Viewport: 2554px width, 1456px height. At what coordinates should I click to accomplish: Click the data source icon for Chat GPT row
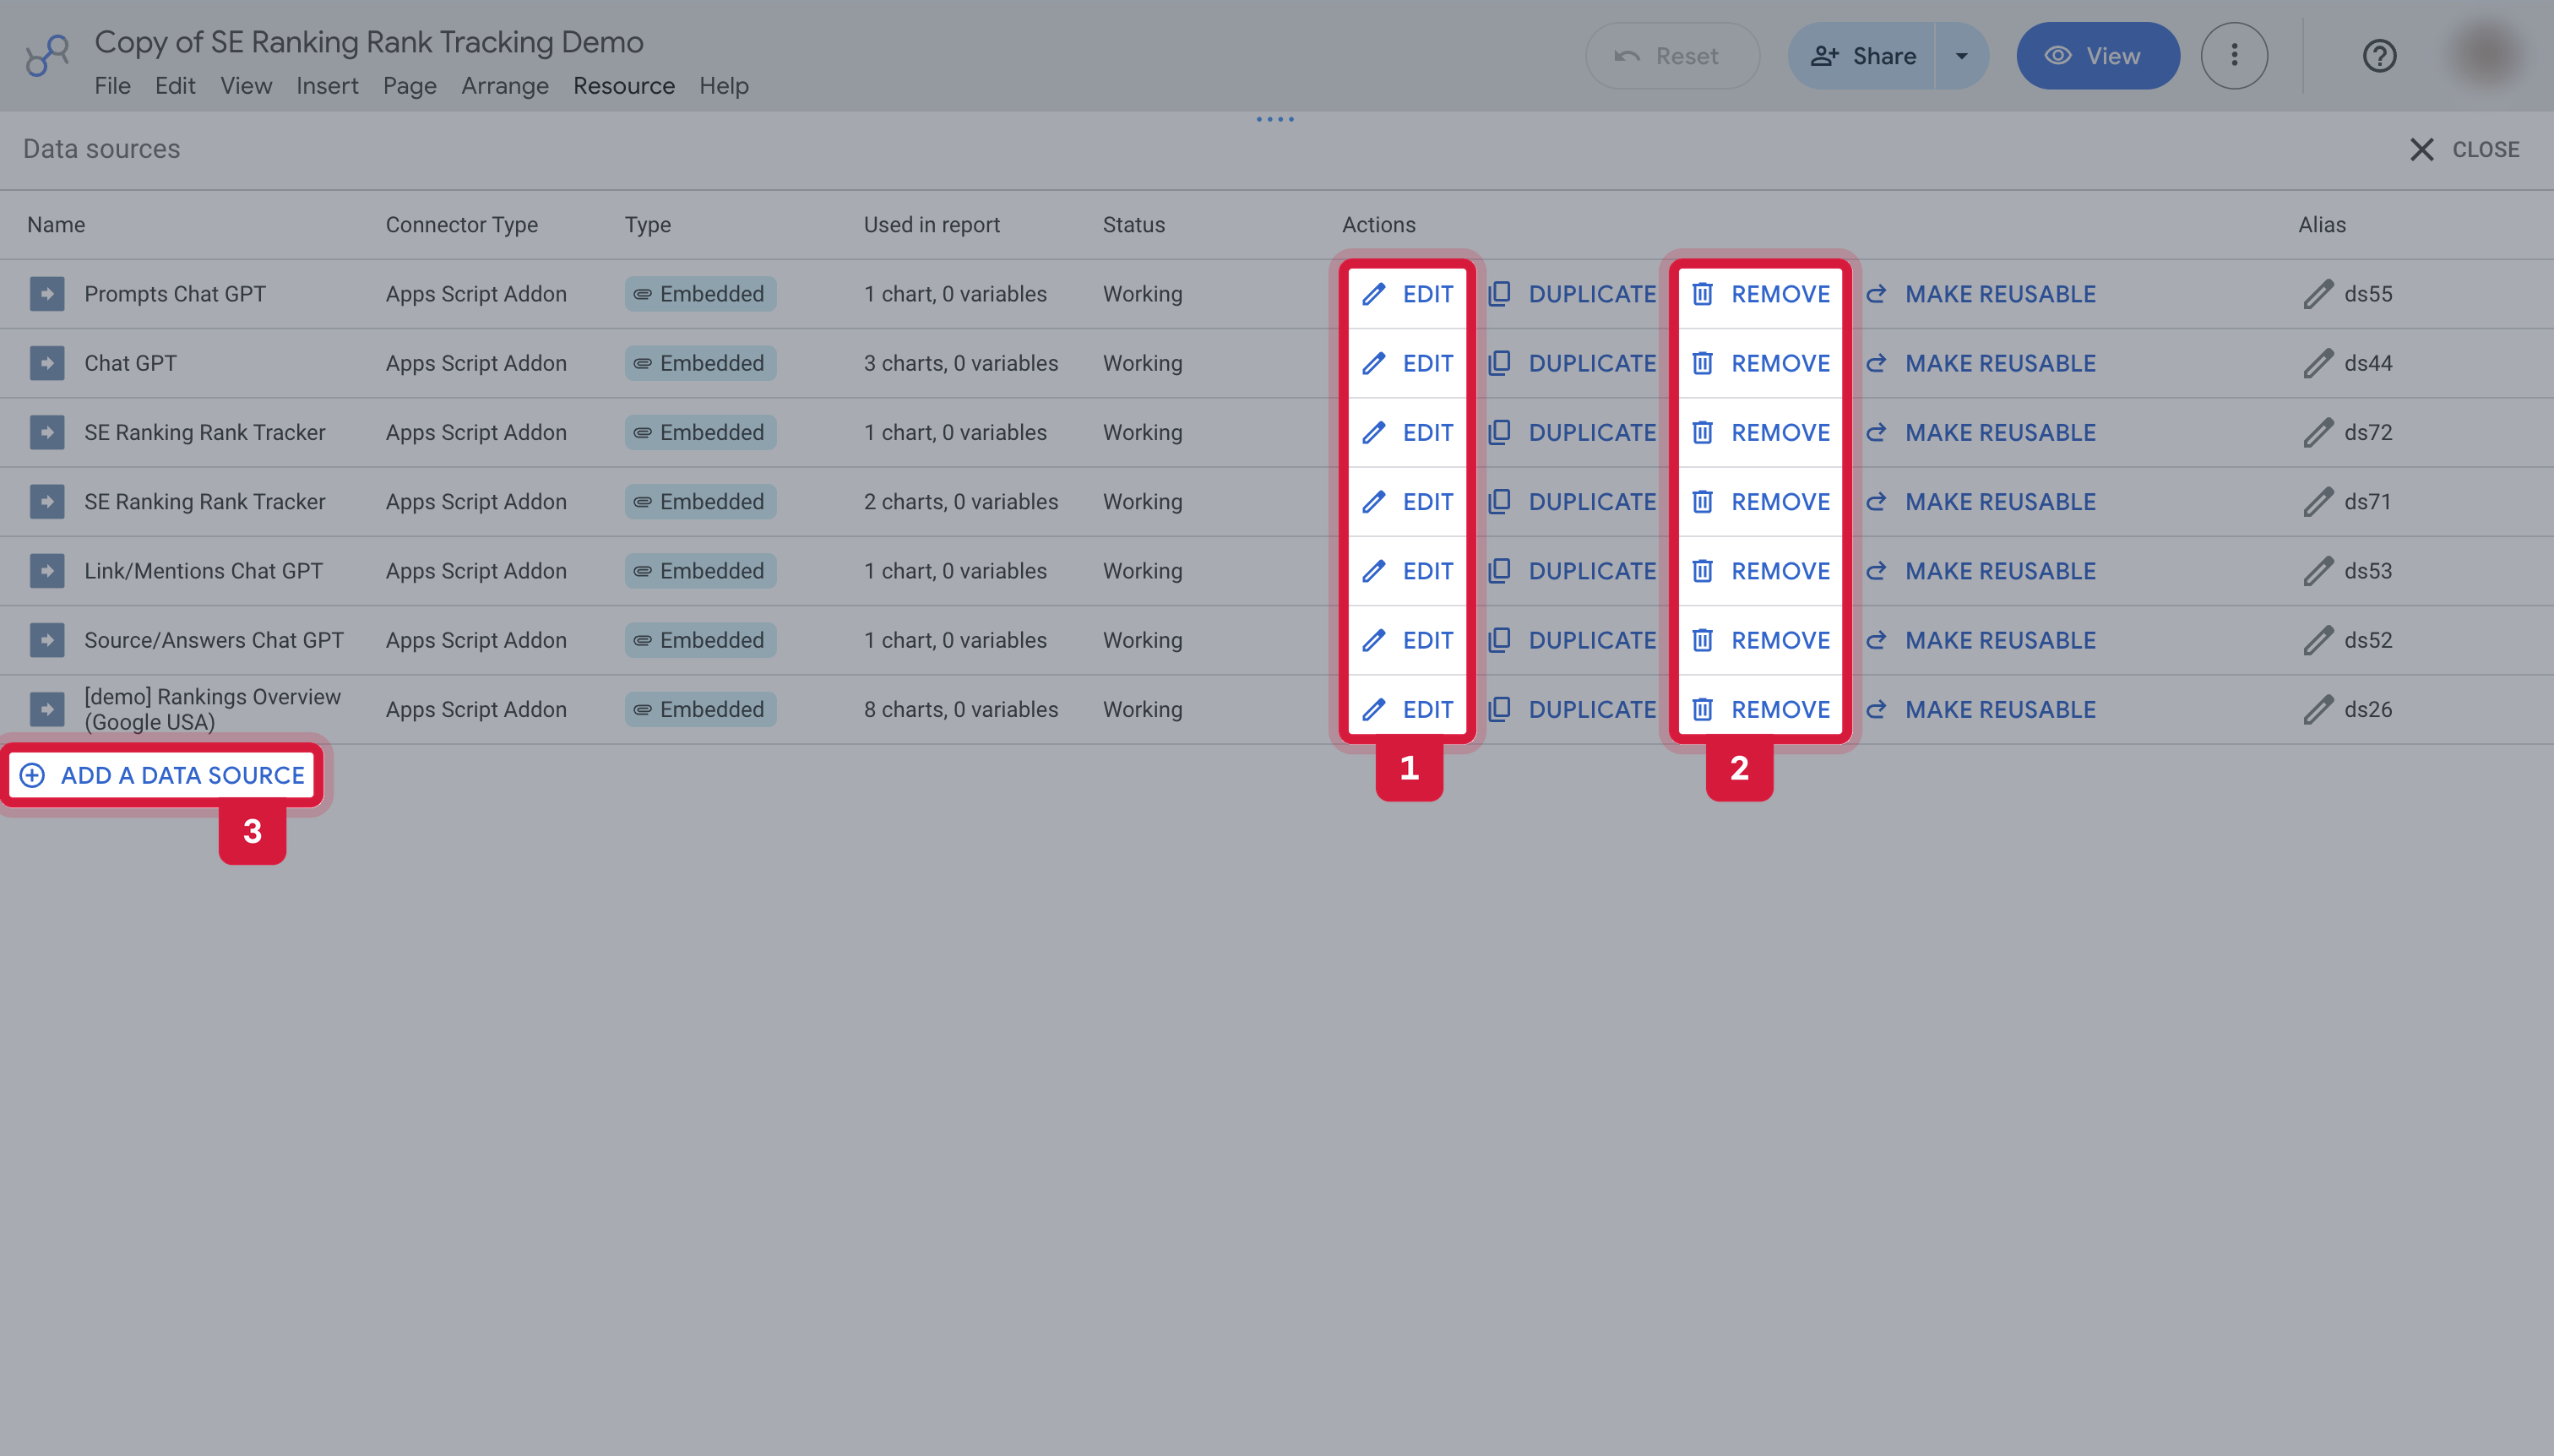pos(47,363)
